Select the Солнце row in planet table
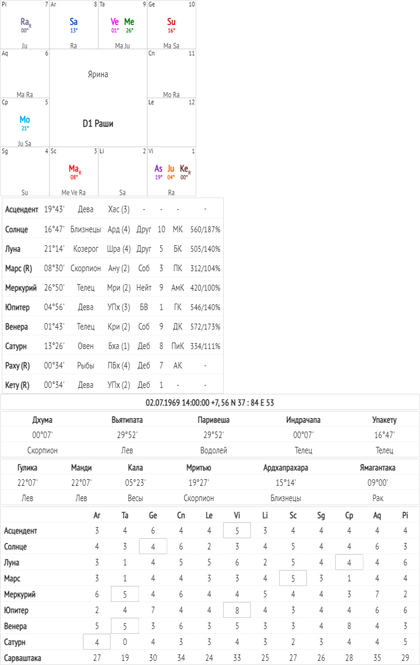This screenshot has height=665, width=420. (112, 229)
